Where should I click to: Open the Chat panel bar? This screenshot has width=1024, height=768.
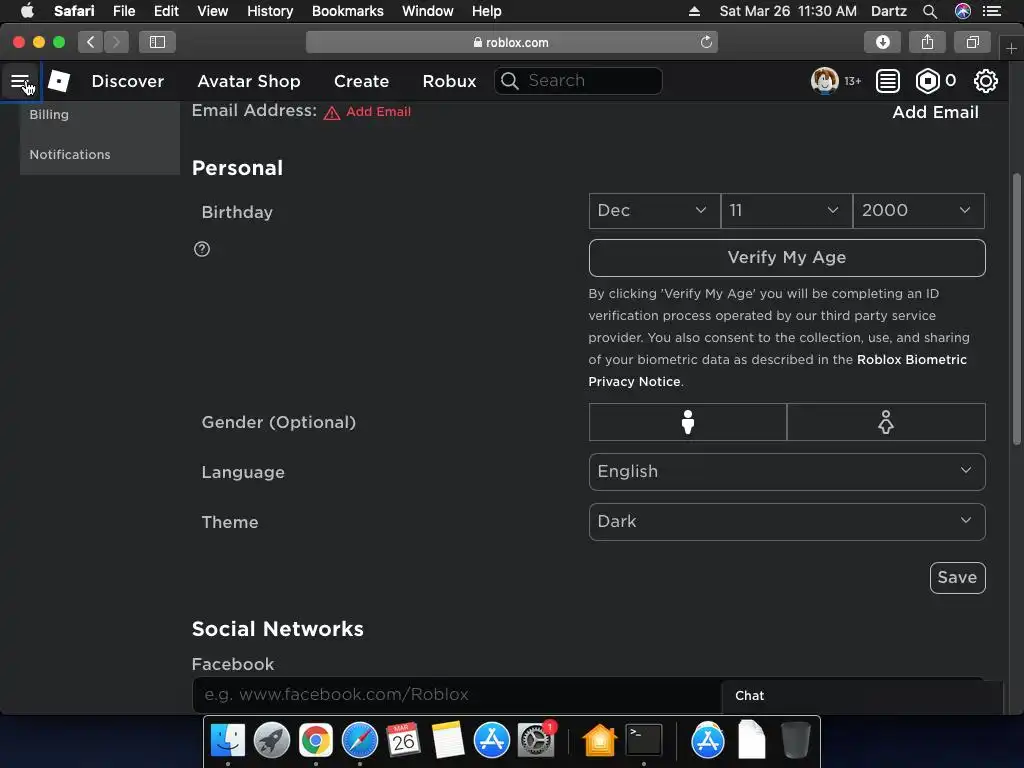point(862,696)
